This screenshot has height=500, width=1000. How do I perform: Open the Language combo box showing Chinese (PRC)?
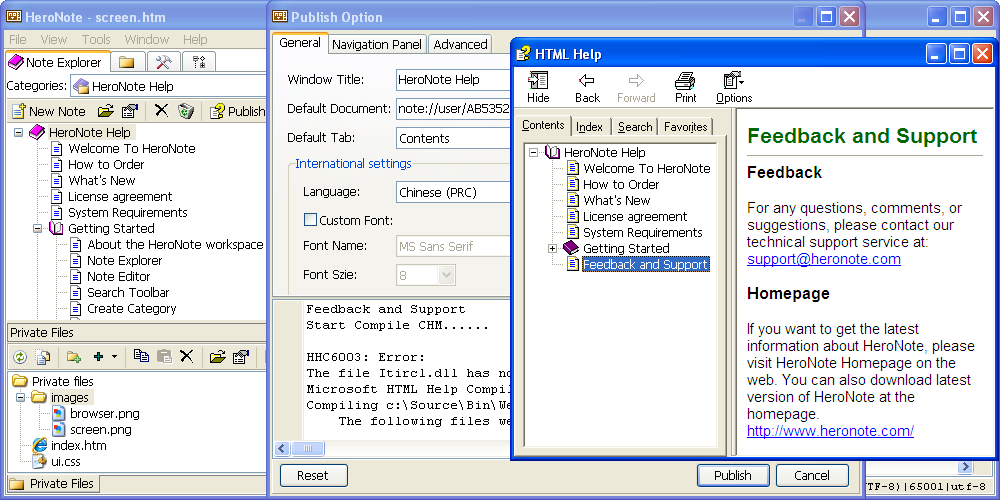tap(453, 192)
